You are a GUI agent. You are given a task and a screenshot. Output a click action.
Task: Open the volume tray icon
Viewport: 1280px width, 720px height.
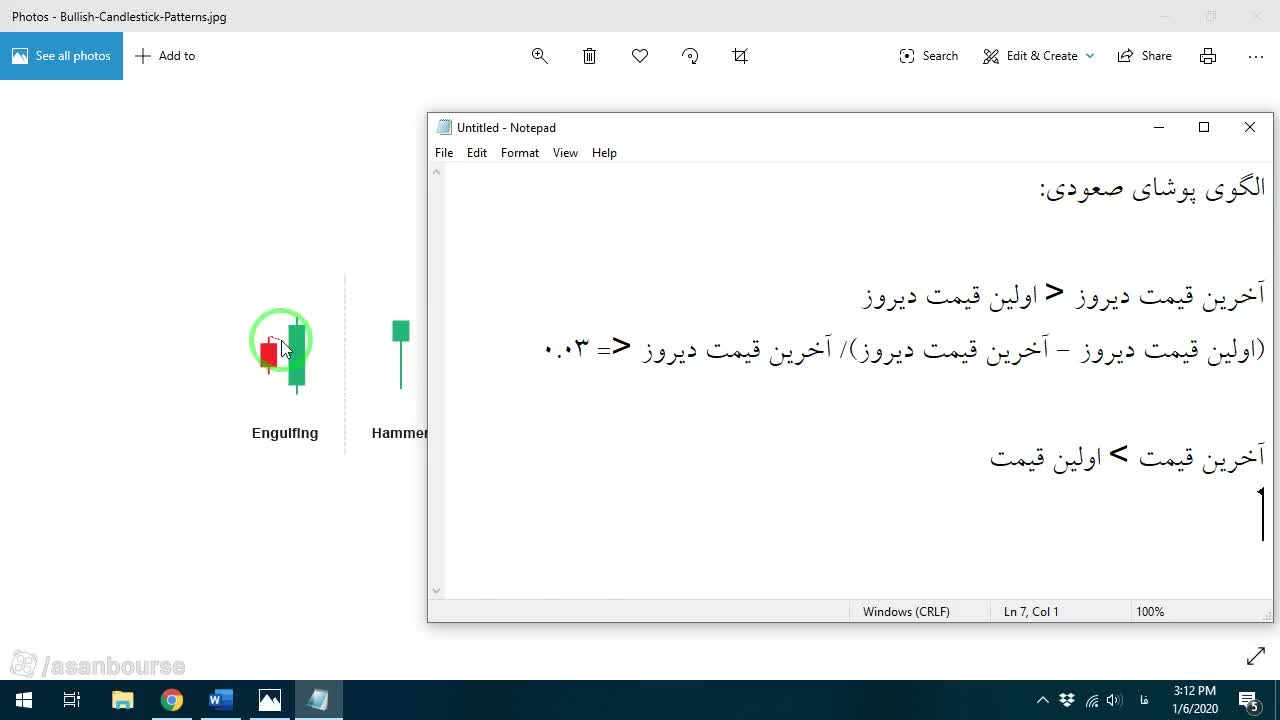point(1114,700)
